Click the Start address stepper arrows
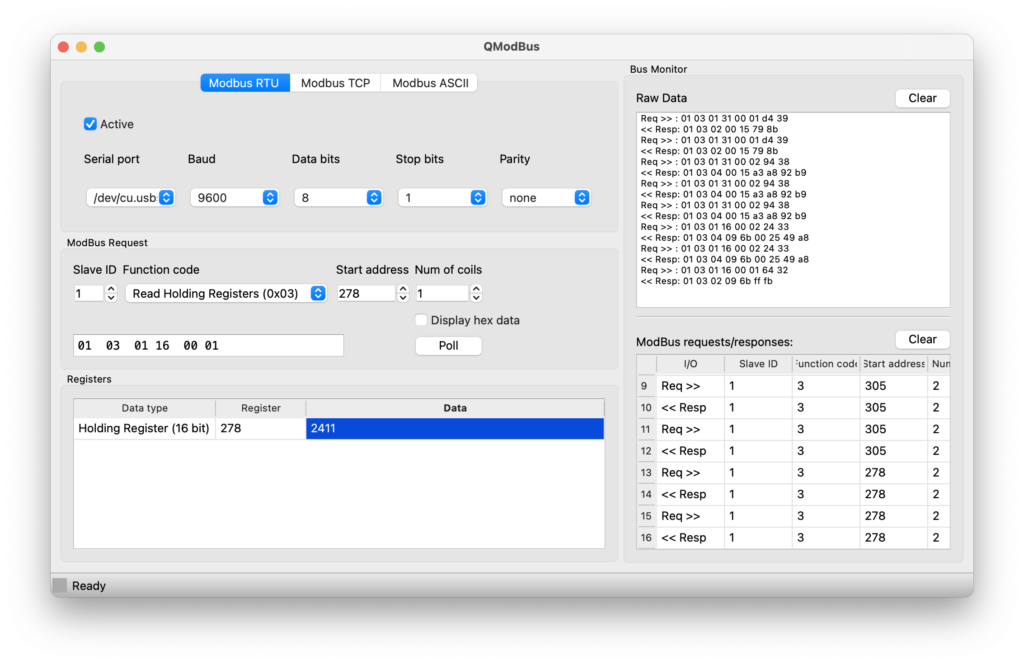 pyautogui.click(x=403, y=293)
